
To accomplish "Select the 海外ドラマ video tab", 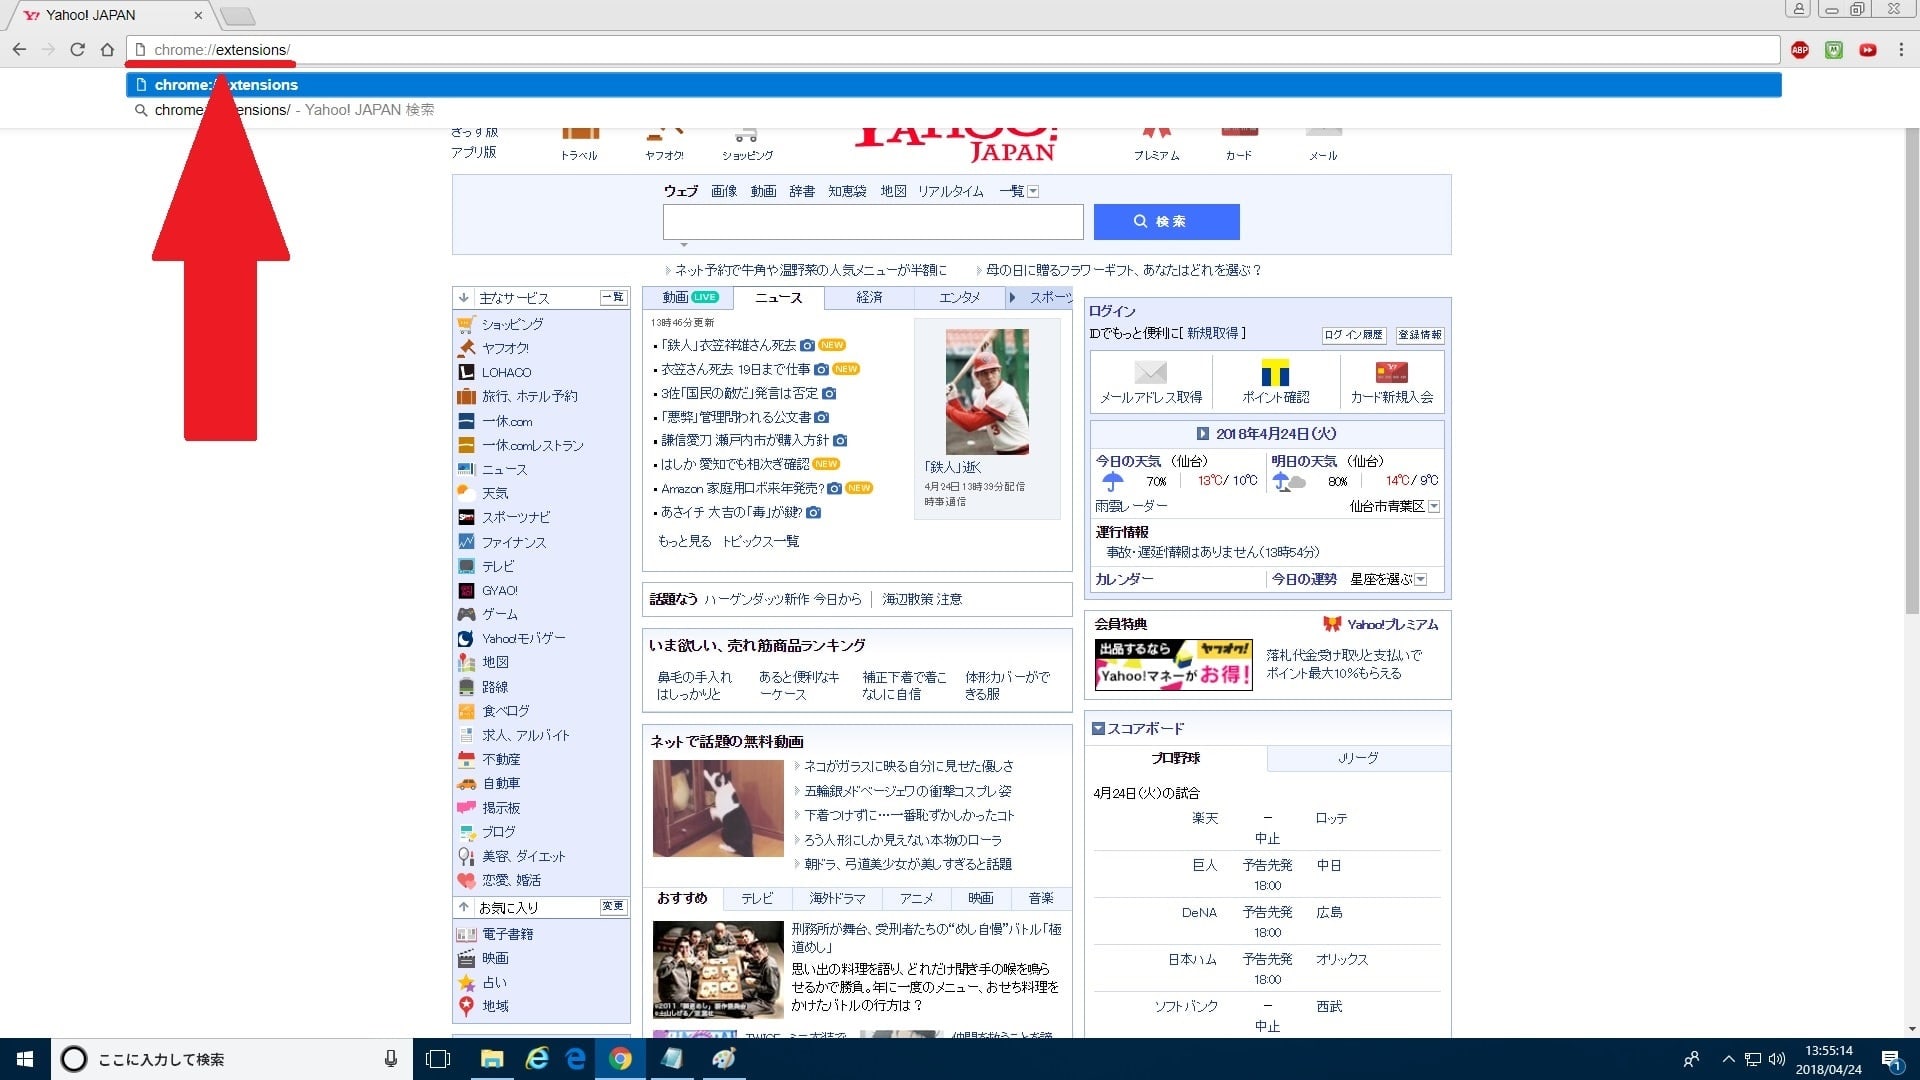I will pyautogui.click(x=837, y=898).
